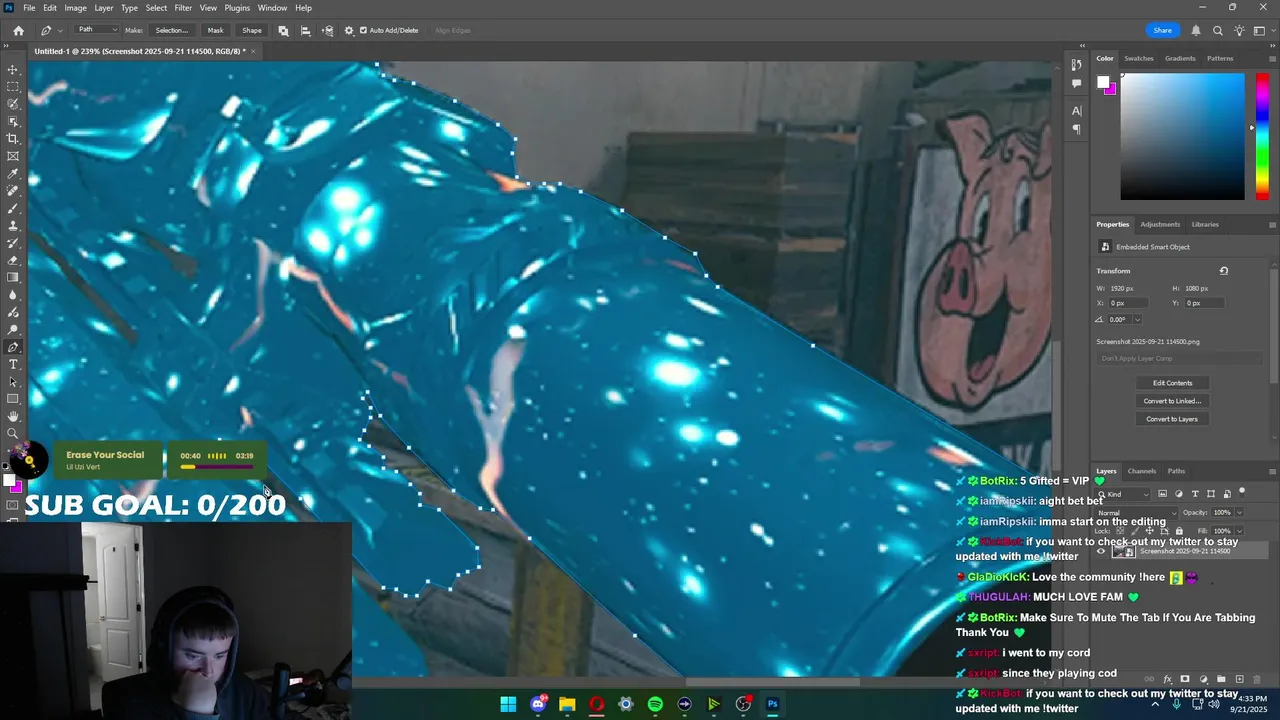Open the Pen tool preset picker arrow
The image size is (1280, 720).
click(59, 30)
